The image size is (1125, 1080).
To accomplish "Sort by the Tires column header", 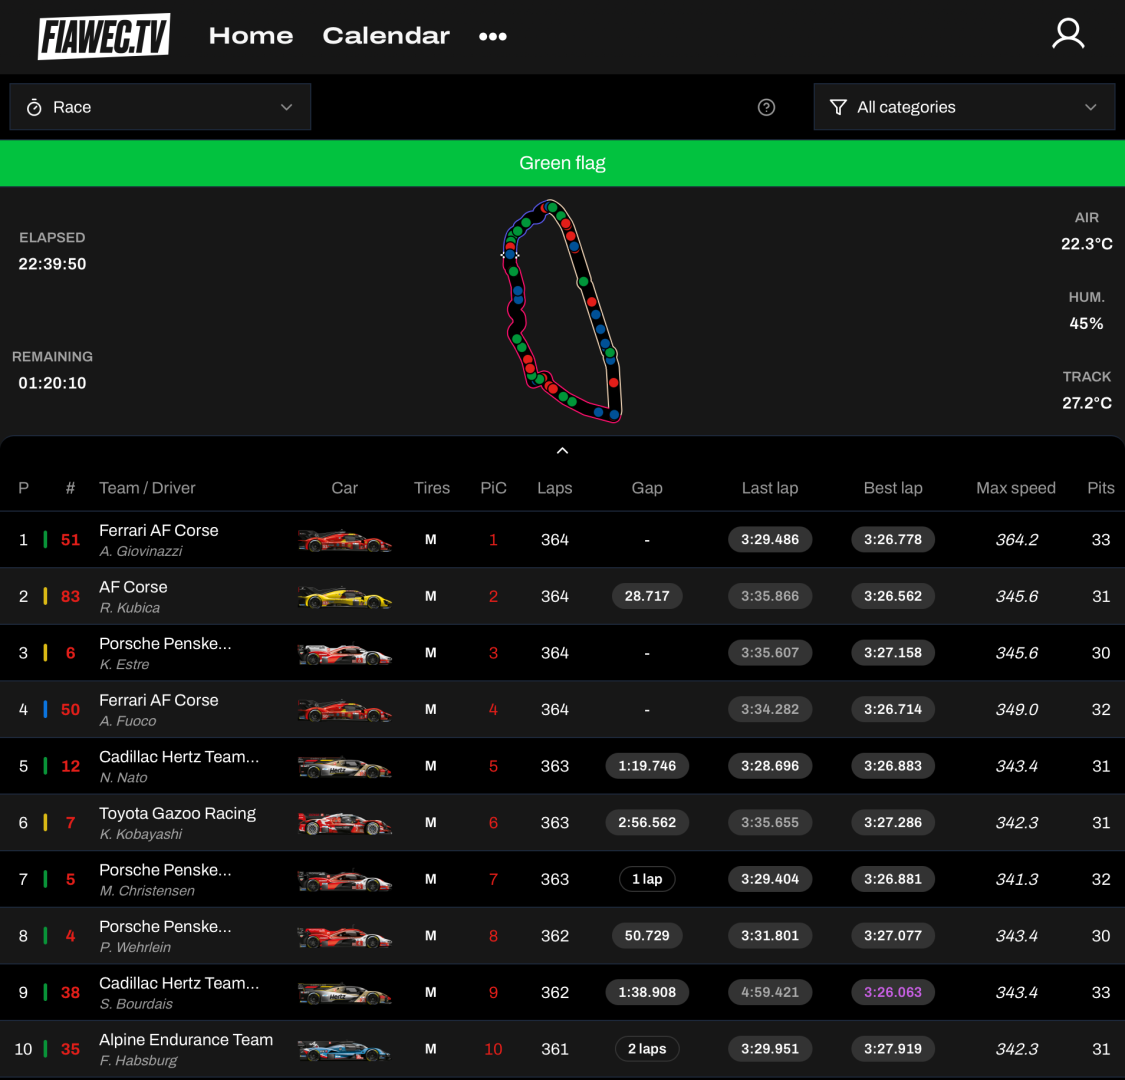I will click(431, 488).
